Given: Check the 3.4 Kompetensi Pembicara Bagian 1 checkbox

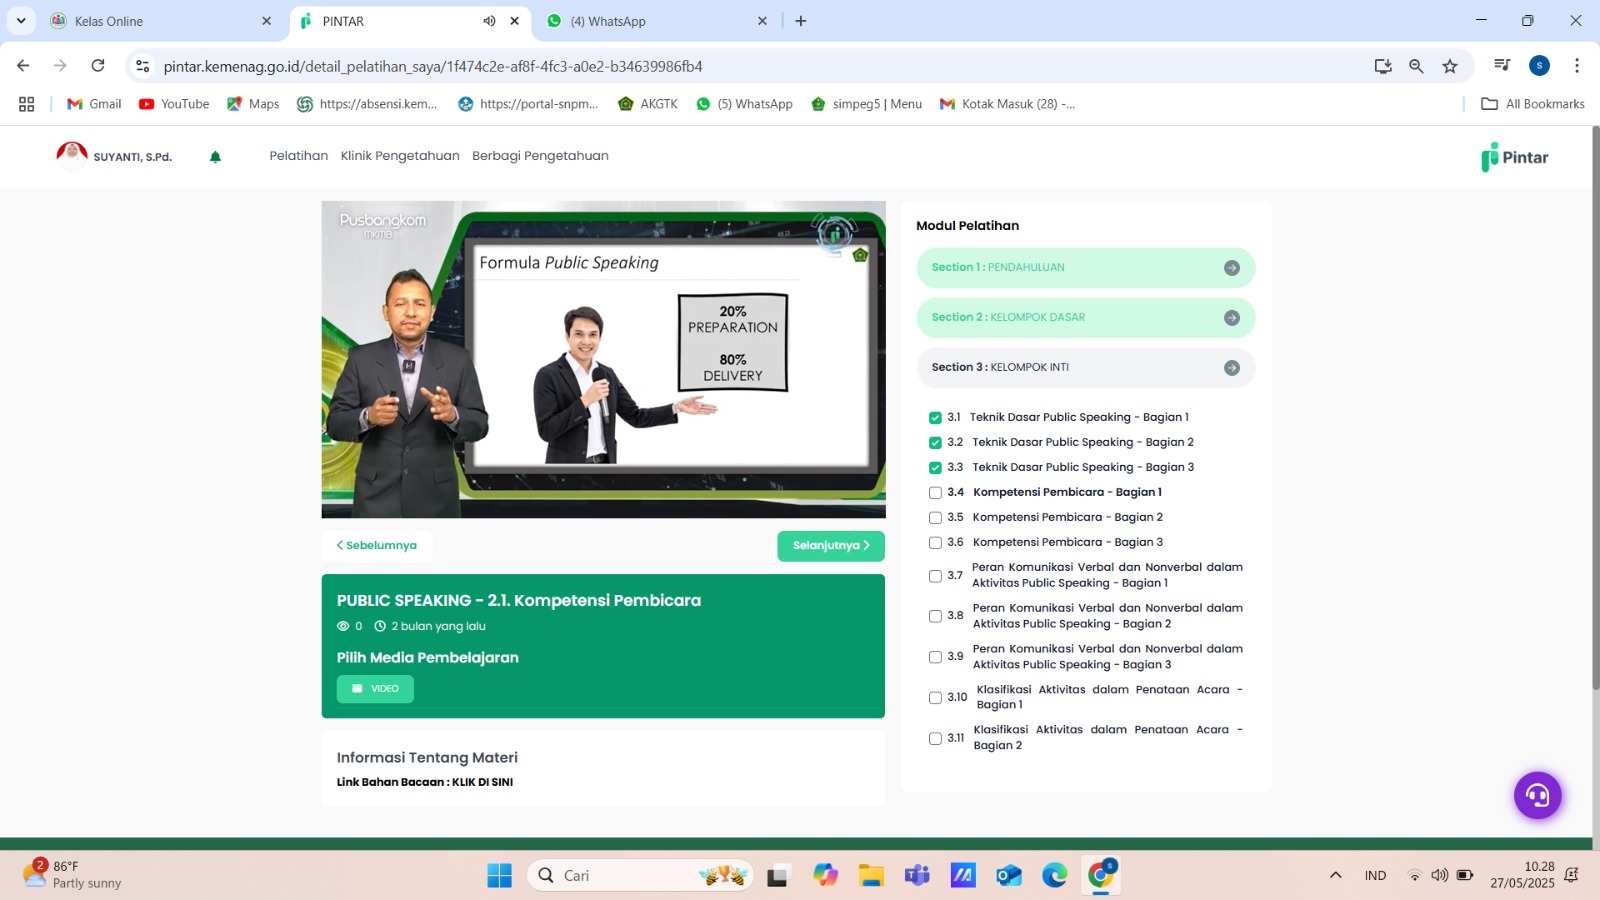Looking at the screenshot, I should (x=935, y=493).
